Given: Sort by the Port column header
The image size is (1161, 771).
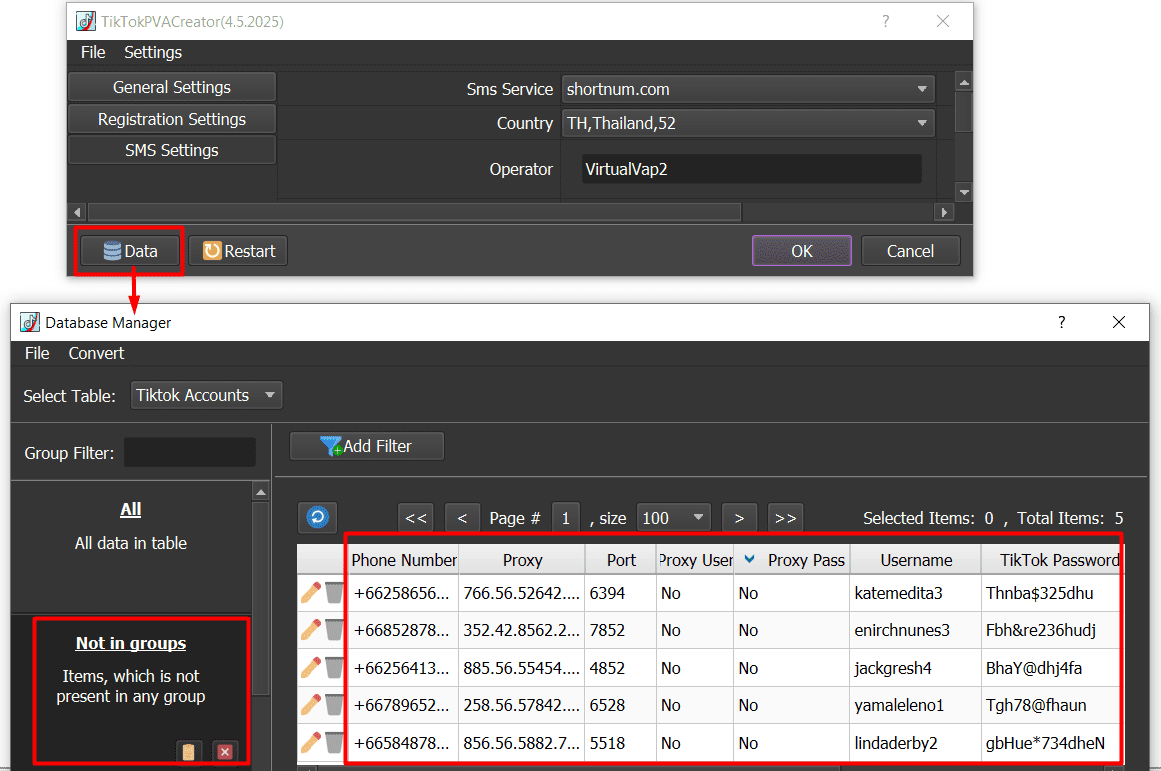Looking at the screenshot, I should point(621,560).
